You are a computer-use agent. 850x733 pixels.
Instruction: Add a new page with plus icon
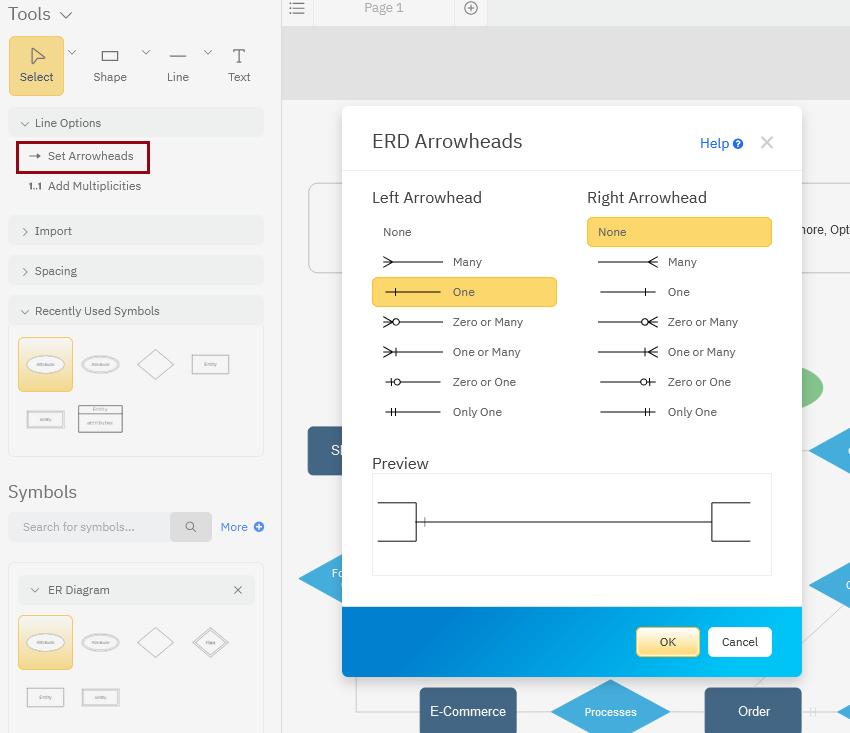tap(471, 9)
